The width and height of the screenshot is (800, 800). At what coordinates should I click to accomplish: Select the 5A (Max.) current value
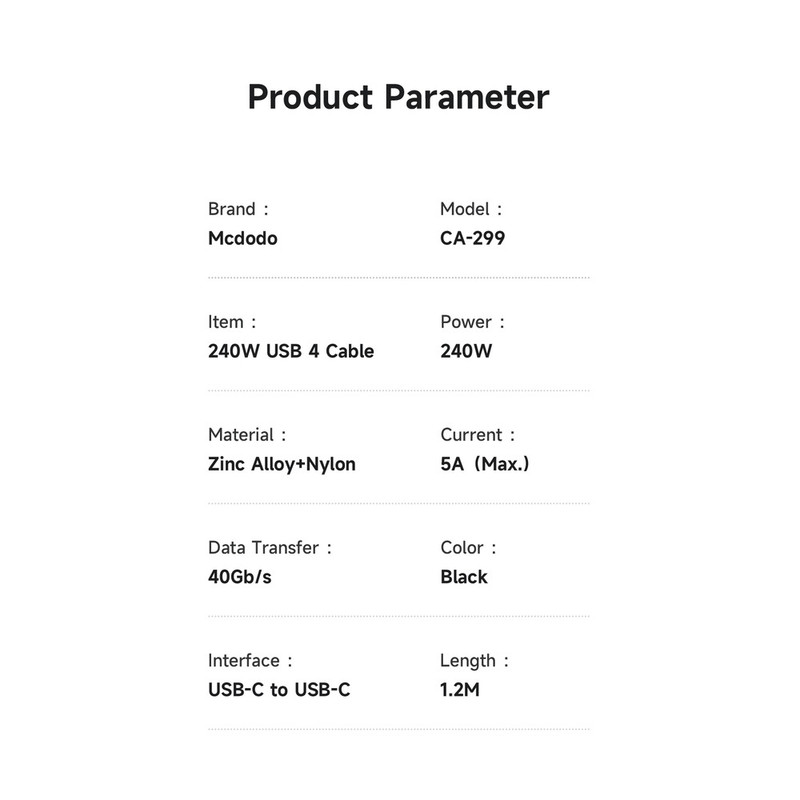(484, 464)
